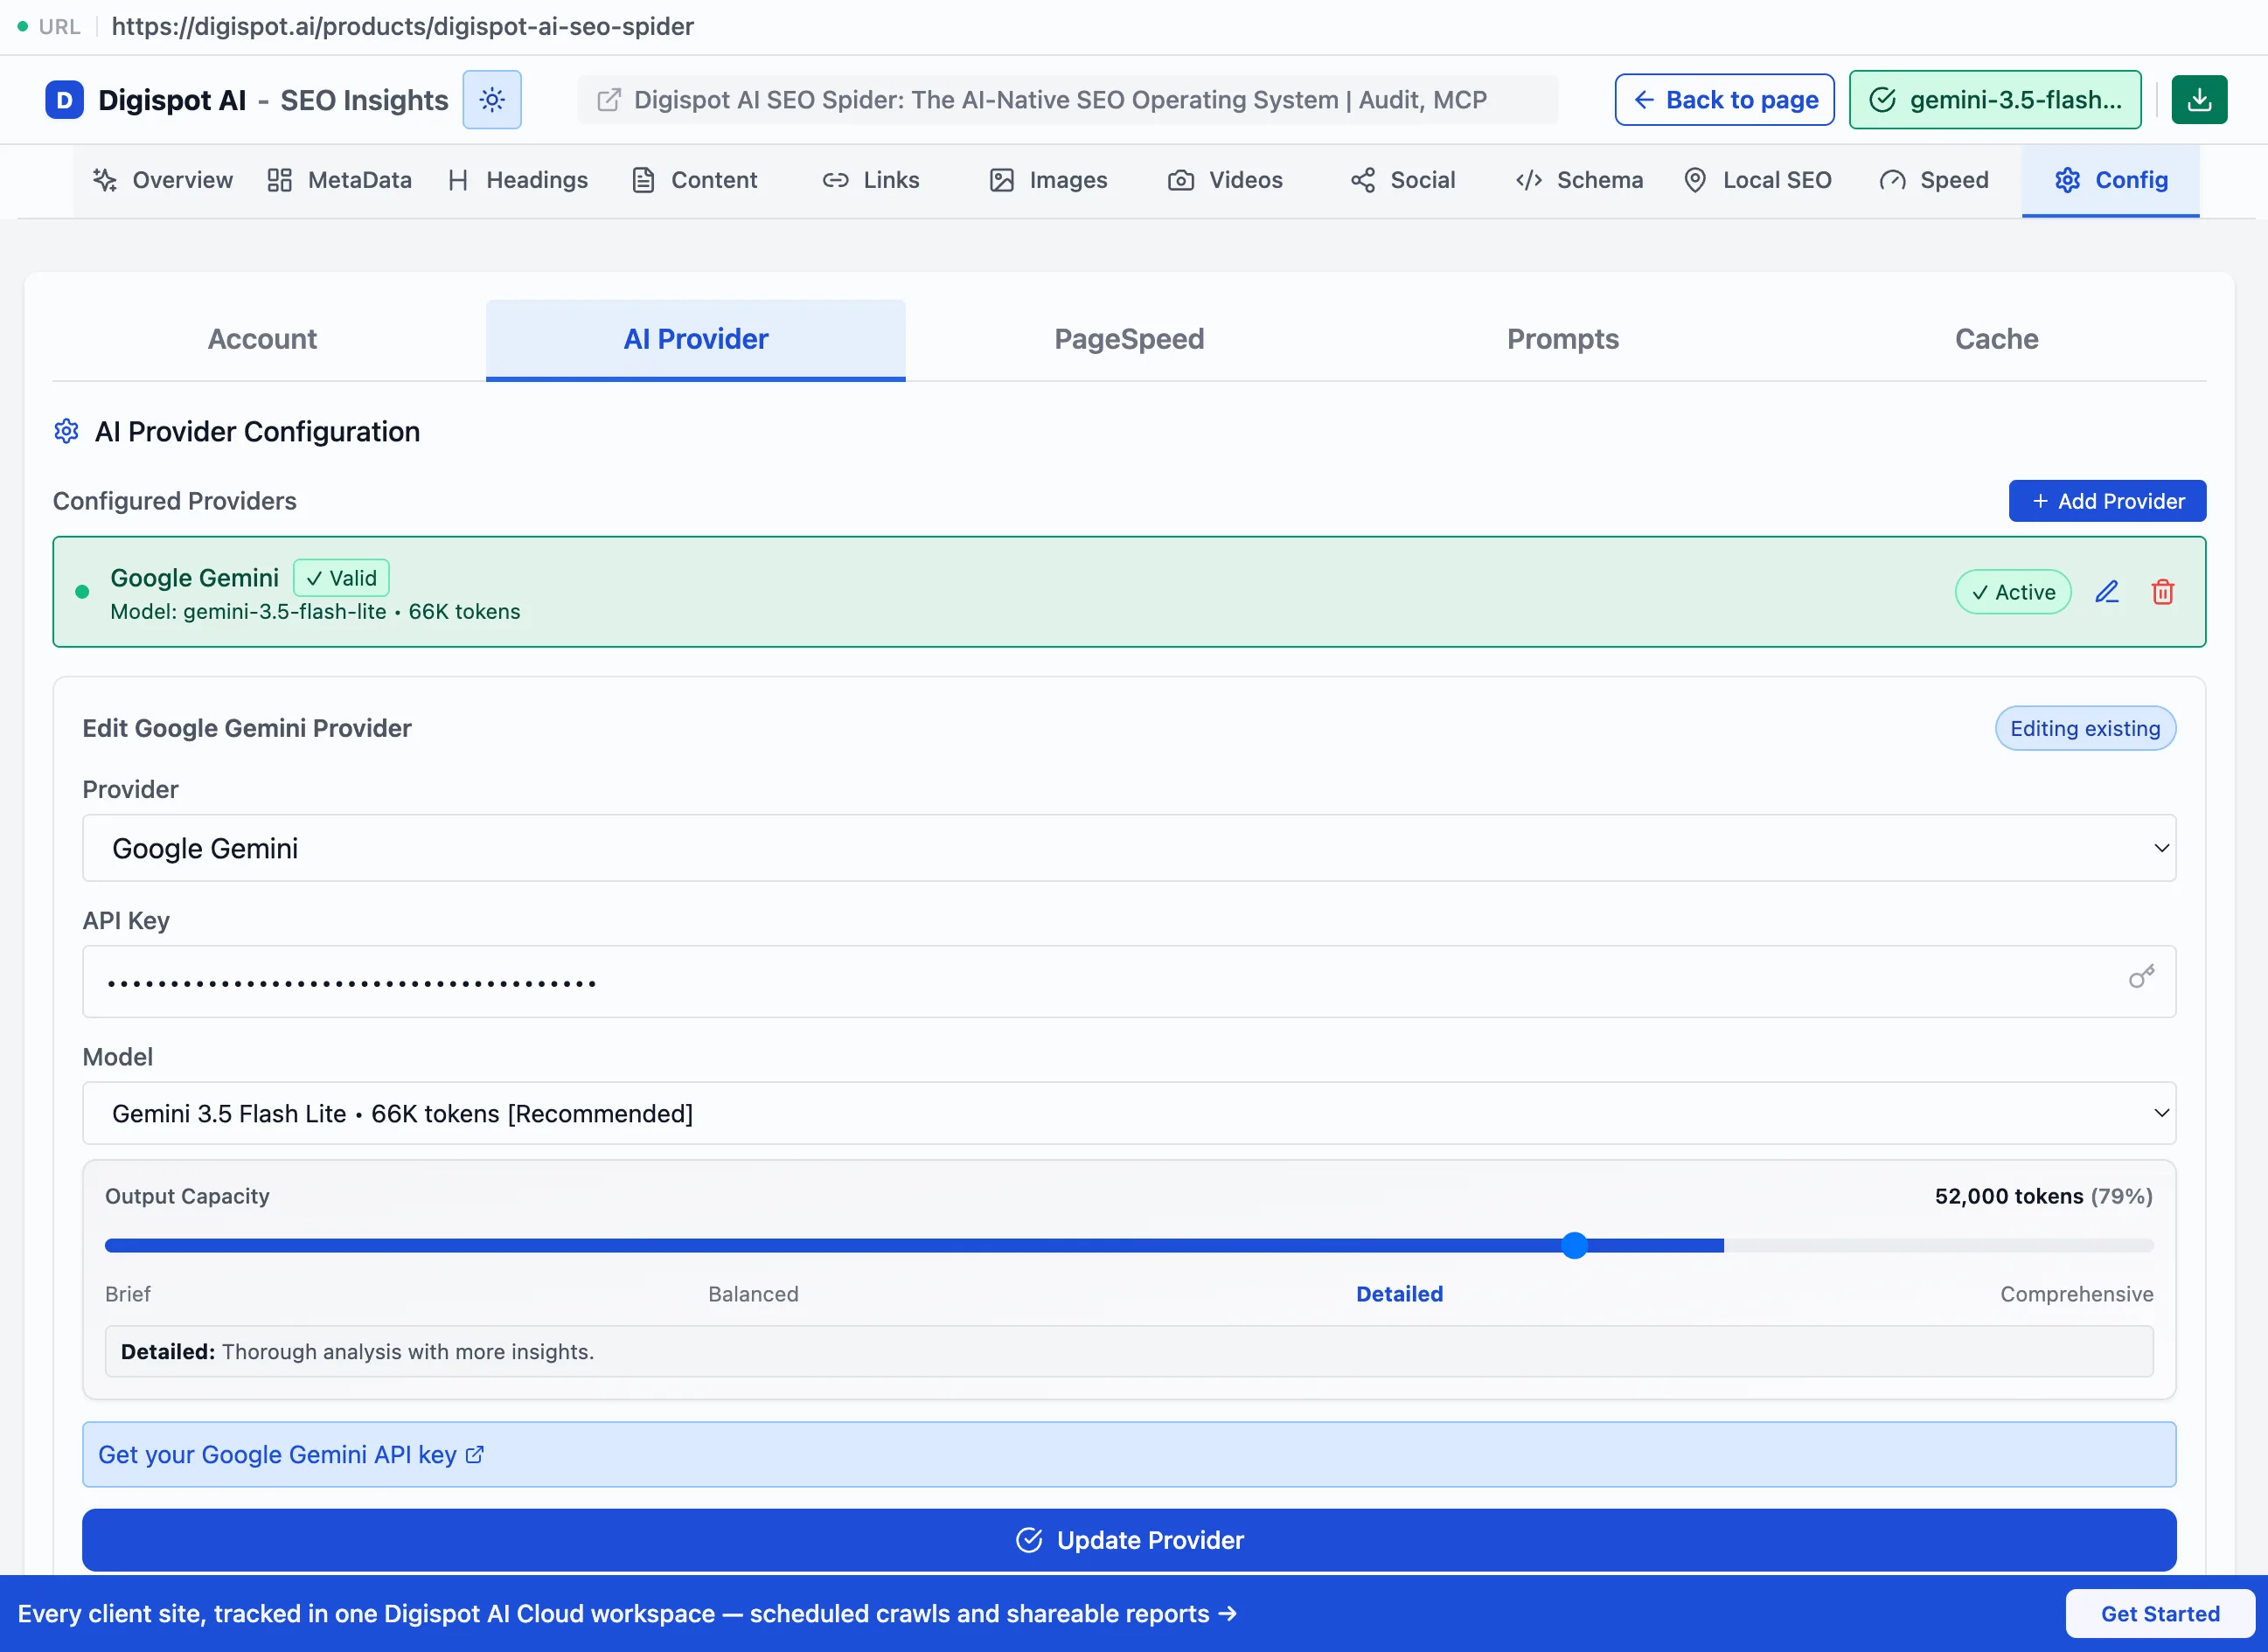
Task: Open the Schema tab
Action: [x=1580, y=180]
